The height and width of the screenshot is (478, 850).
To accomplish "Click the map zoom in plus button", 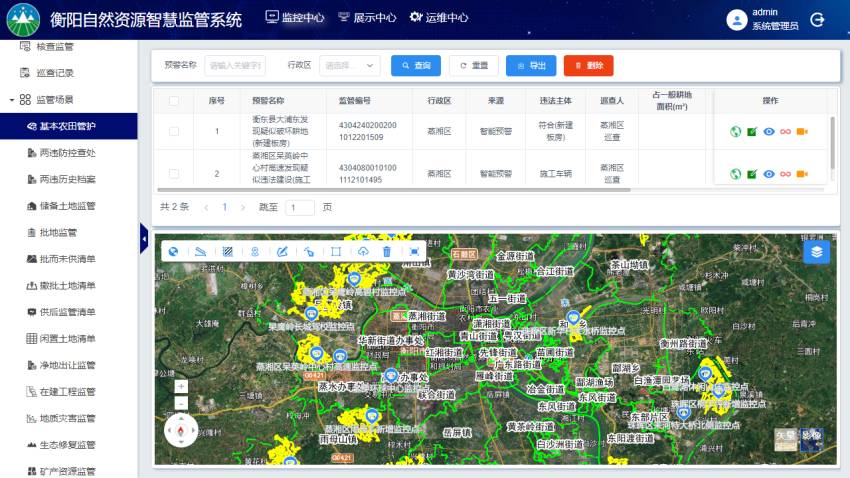I will click(x=181, y=386).
